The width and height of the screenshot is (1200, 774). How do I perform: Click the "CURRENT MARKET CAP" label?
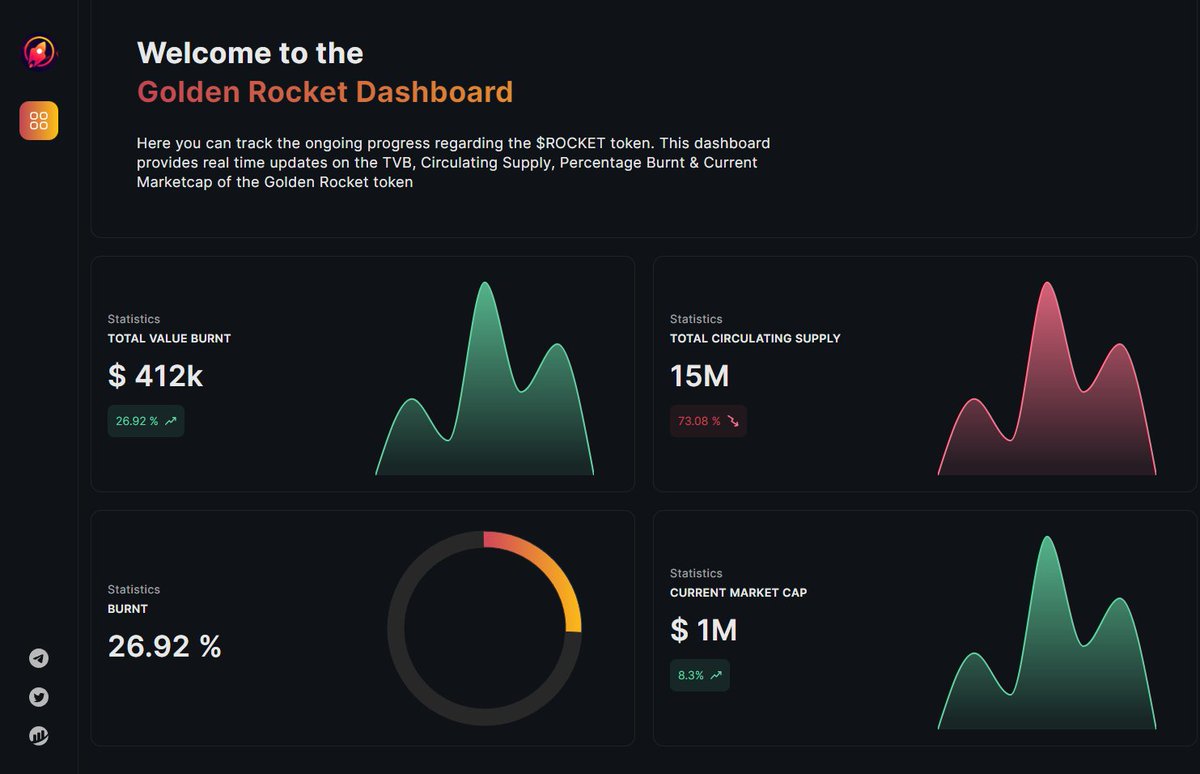pyautogui.click(x=739, y=592)
